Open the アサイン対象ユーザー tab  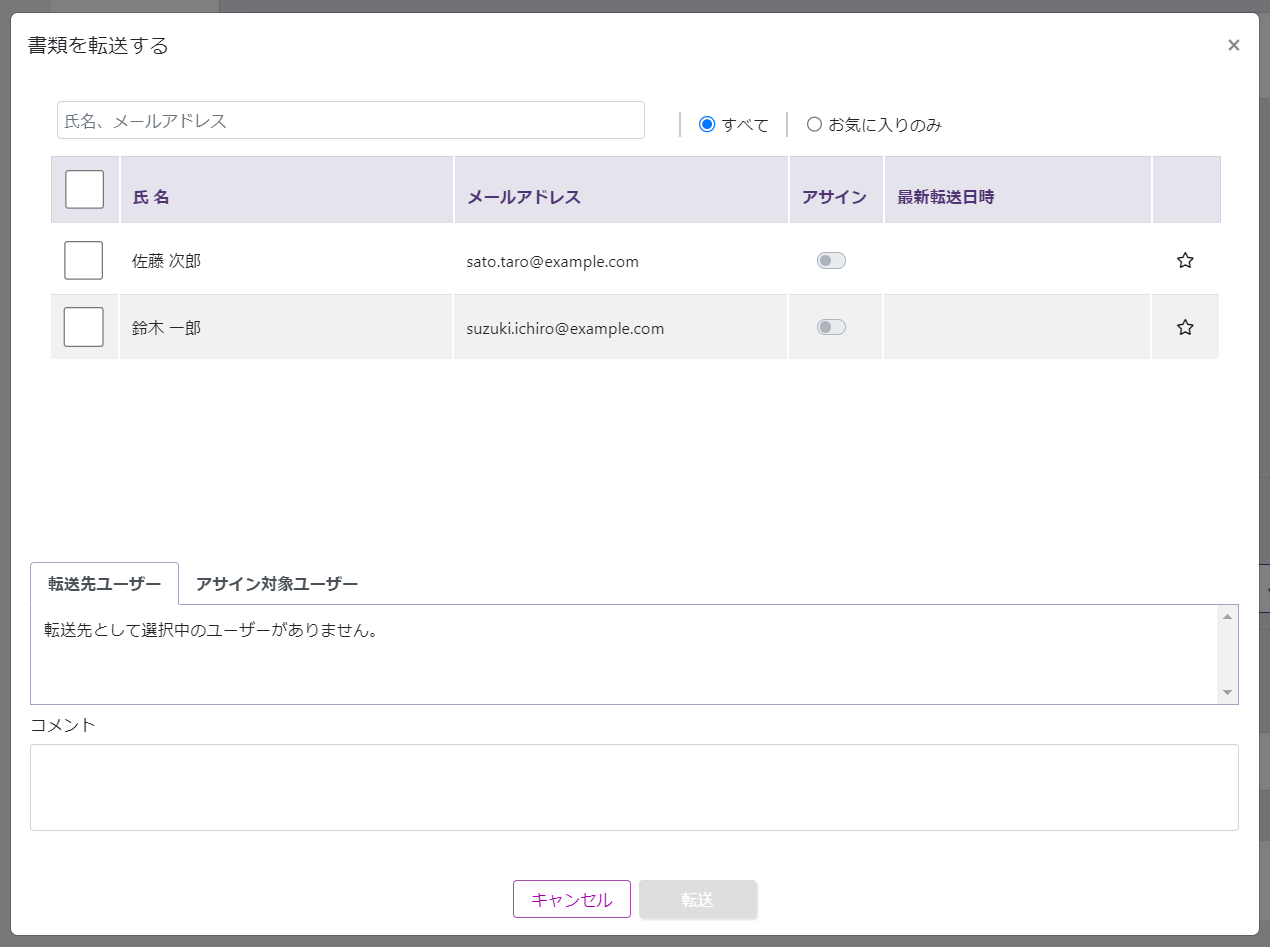click(277, 584)
